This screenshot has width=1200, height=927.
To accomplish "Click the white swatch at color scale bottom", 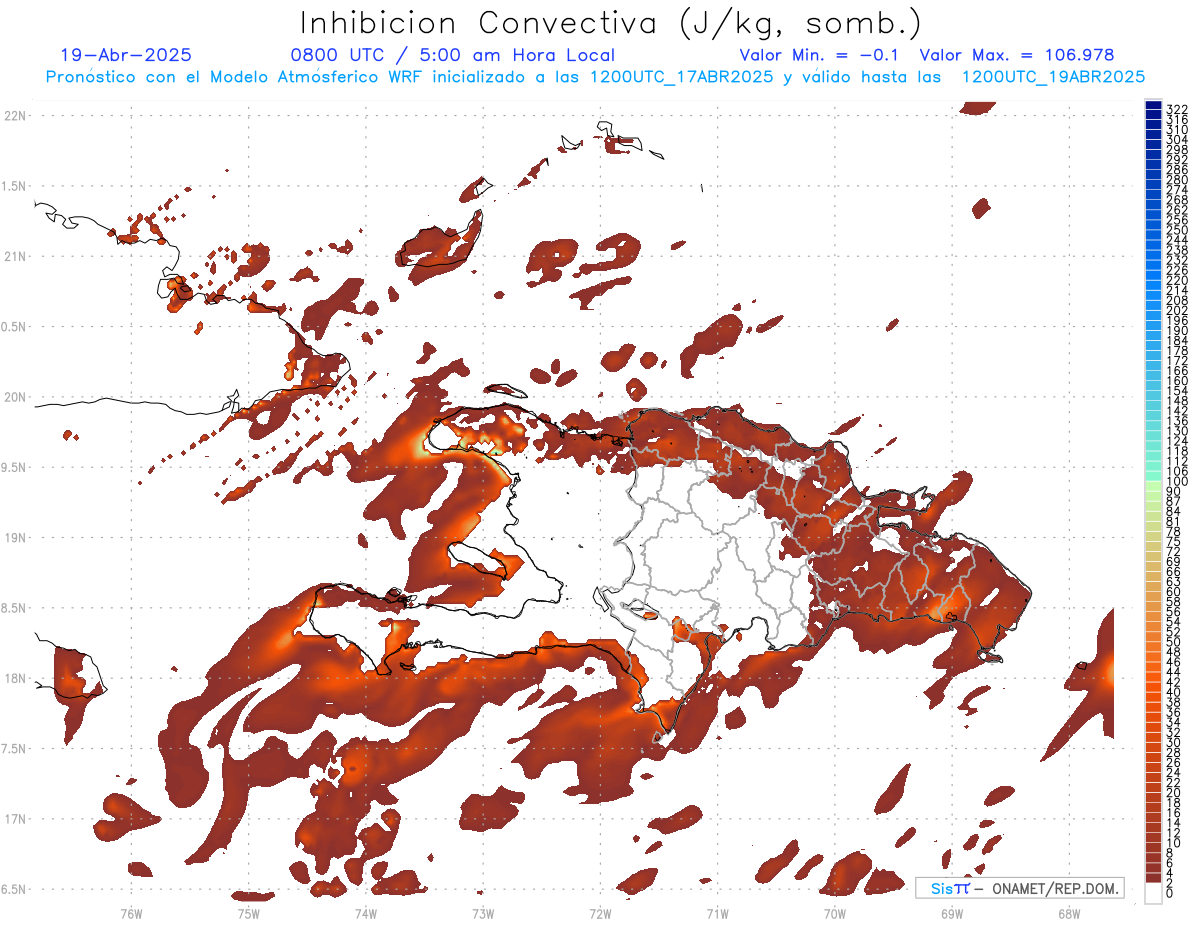I will pos(1154,892).
